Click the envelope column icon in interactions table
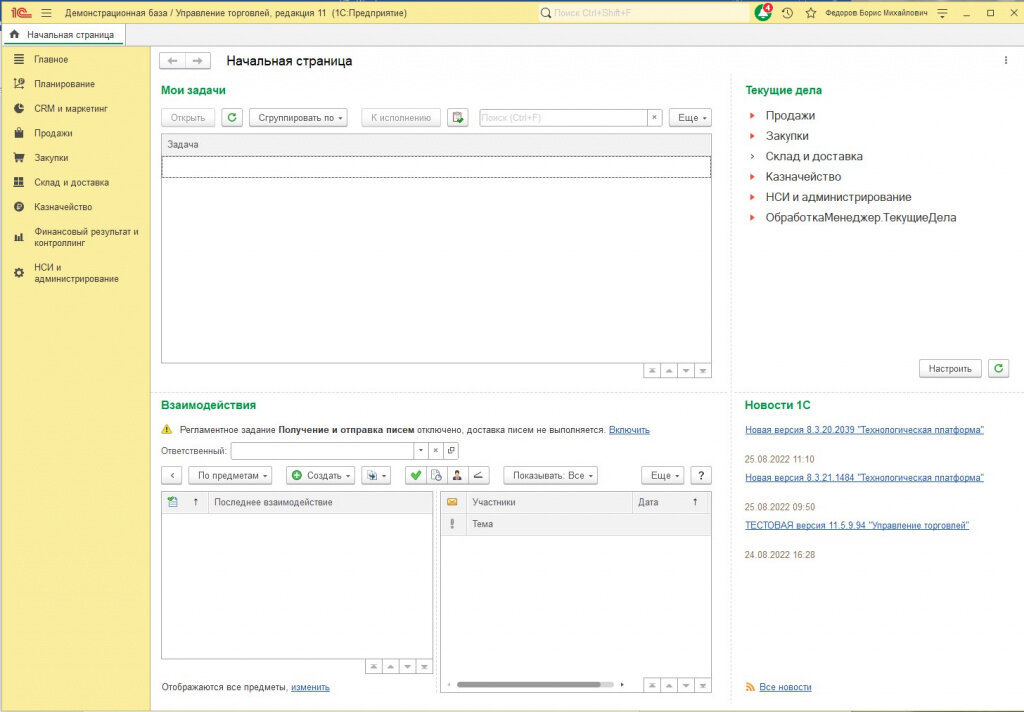Viewport: 1024px width, 712px height. click(452, 502)
